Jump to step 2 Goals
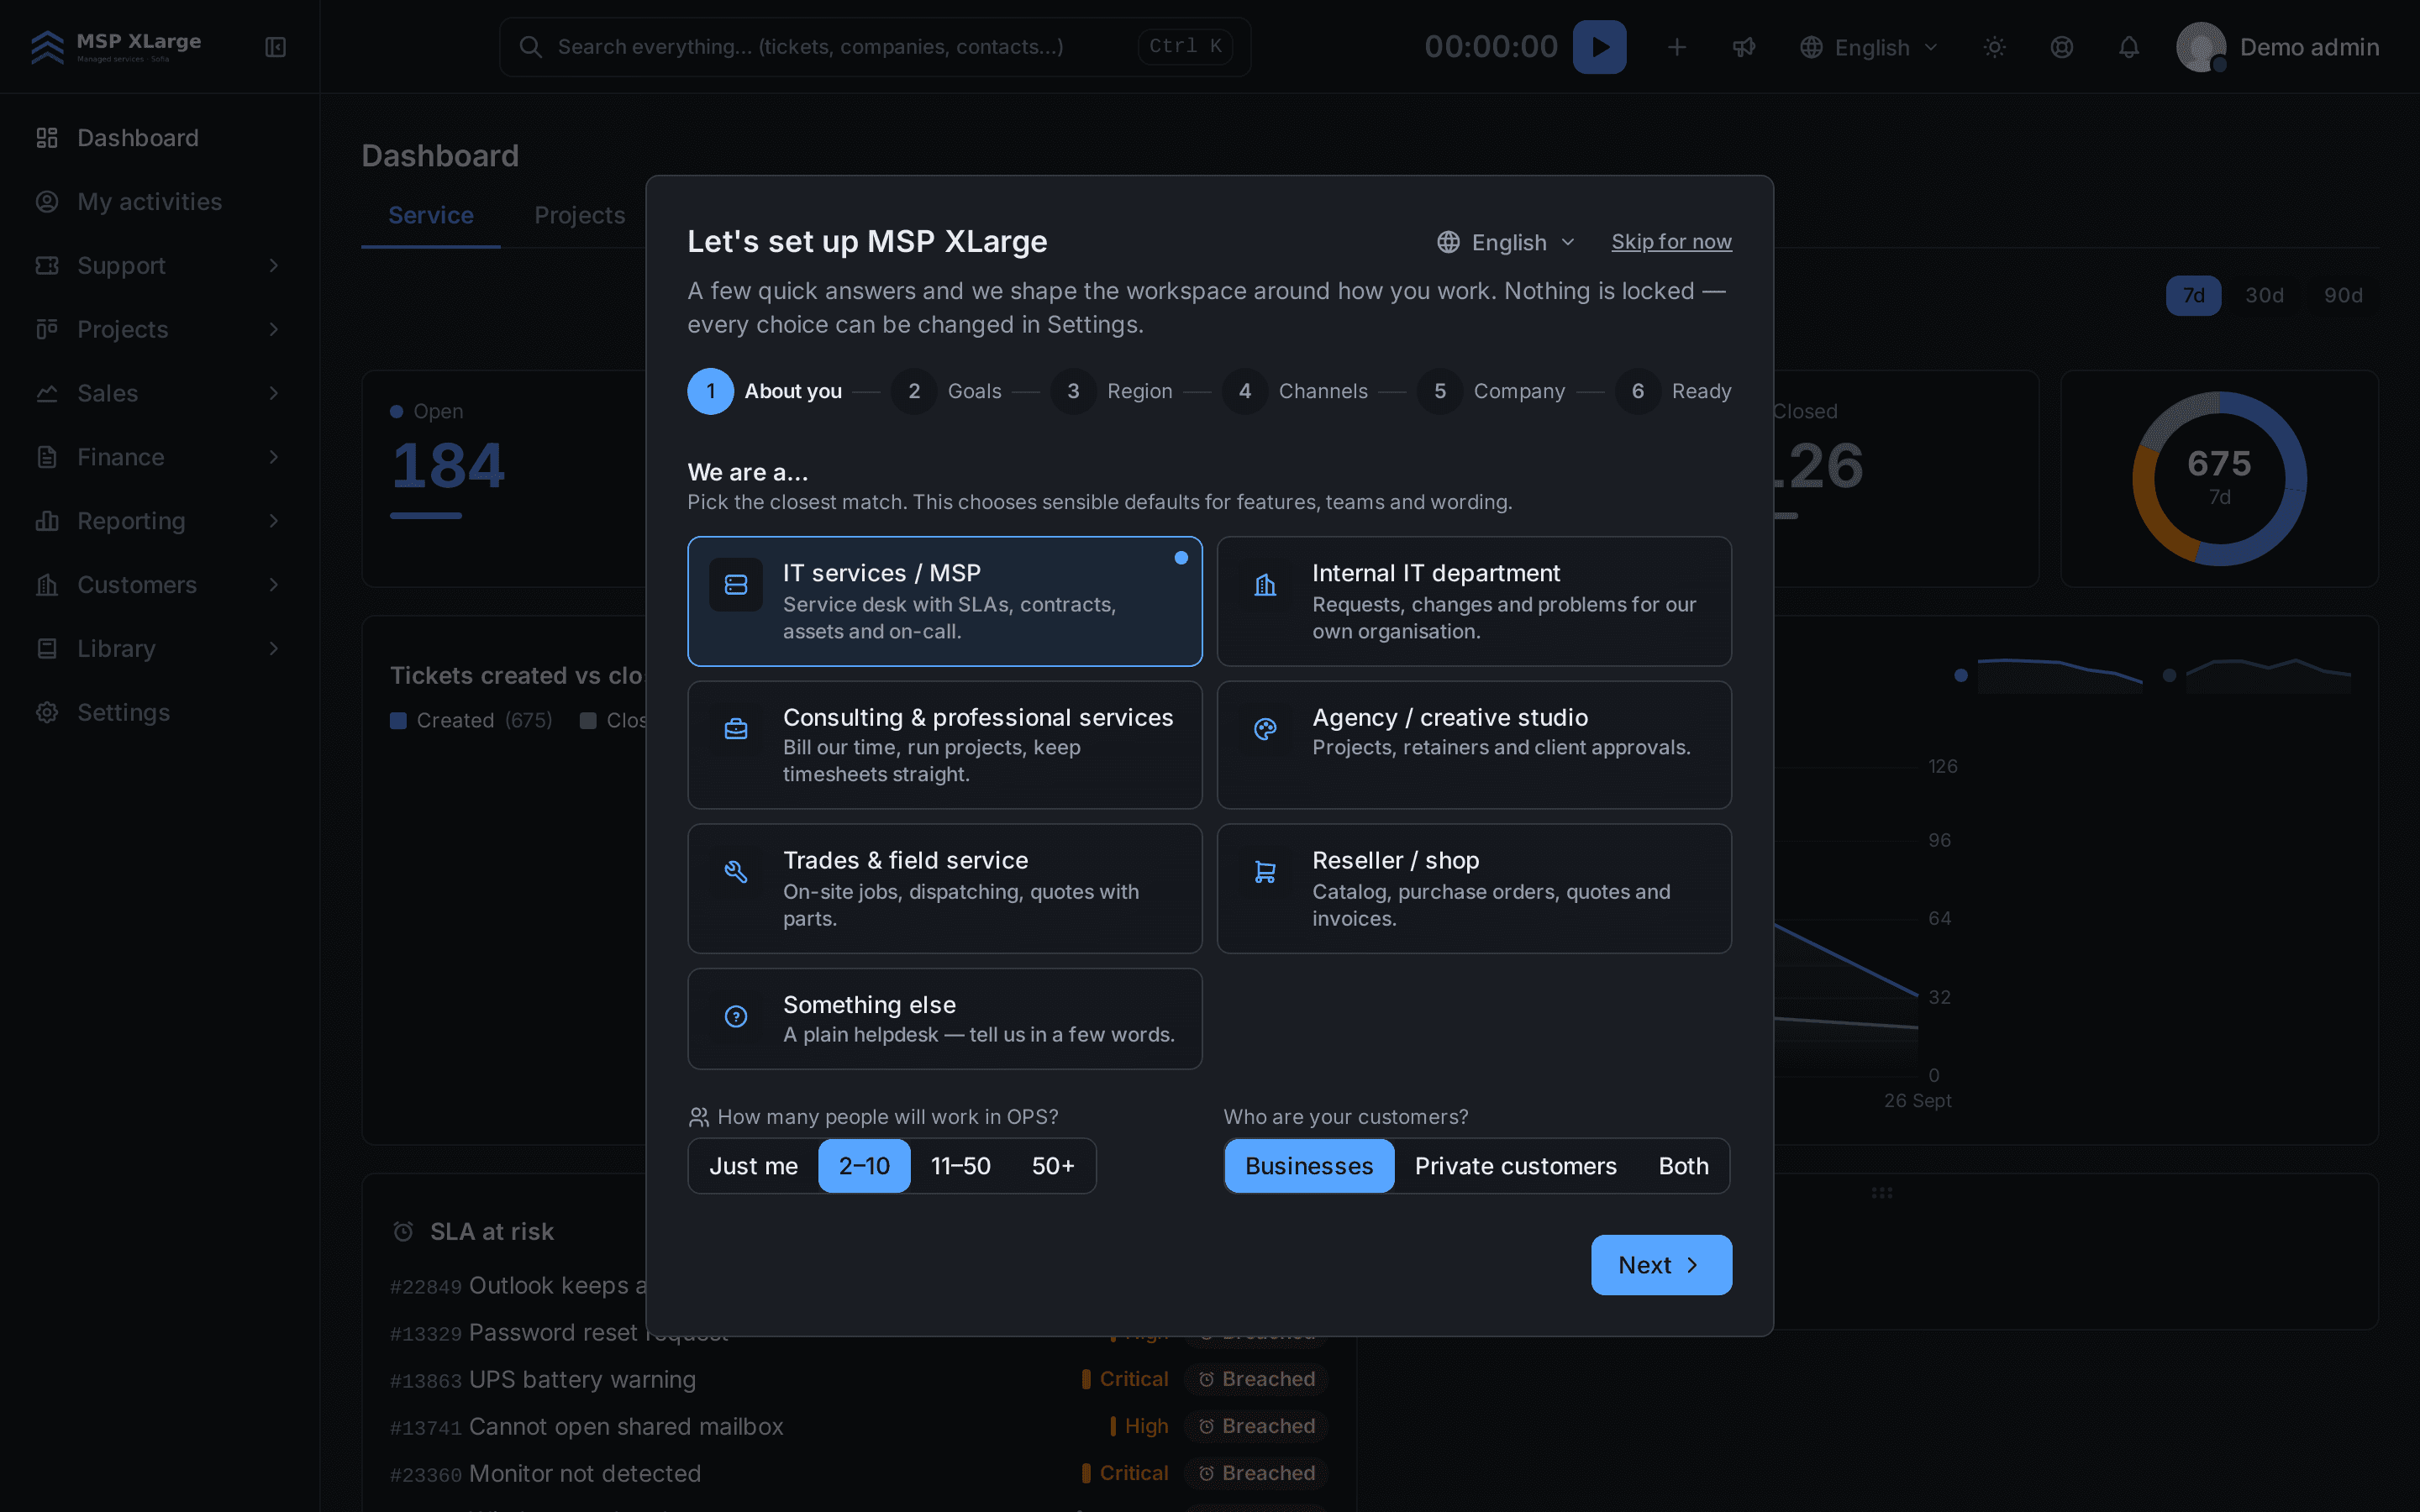This screenshot has width=2420, height=1512. point(946,391)
